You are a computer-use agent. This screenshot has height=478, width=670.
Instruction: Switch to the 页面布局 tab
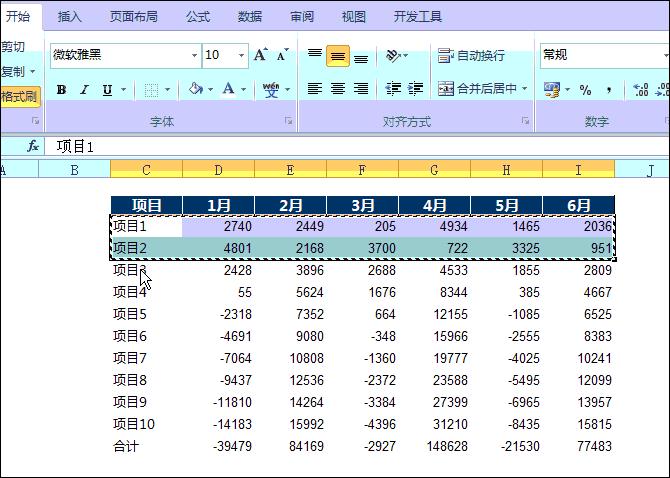(x=134, y=17)
